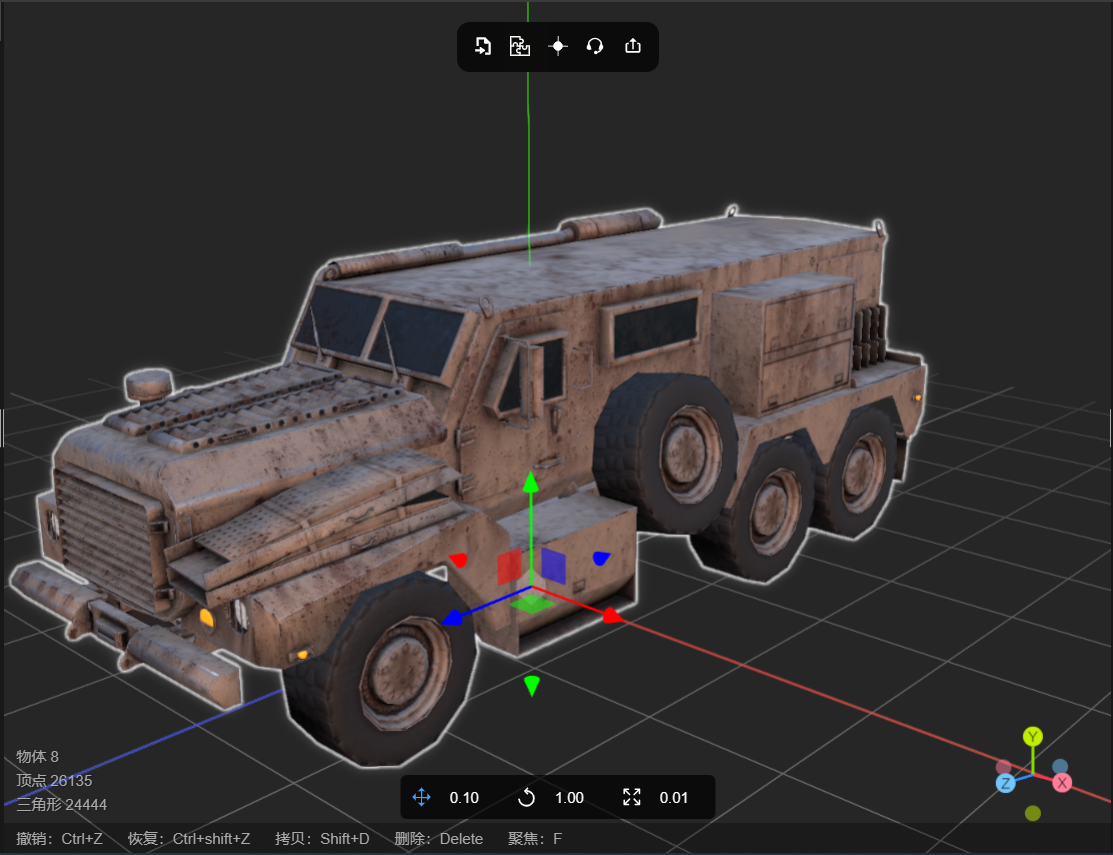This screenshot has height=855, width=1113.
Task: Click the green Y-axis gizmo arrow
Action: 530,482
